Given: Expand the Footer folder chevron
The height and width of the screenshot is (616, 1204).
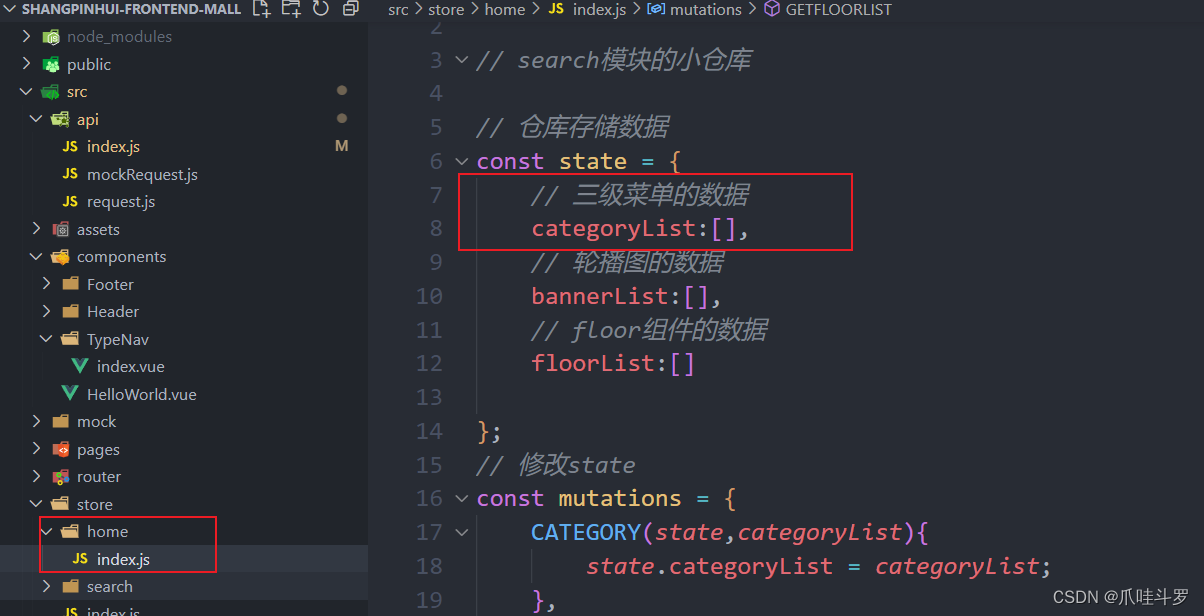Looking at the screenshot, I should pyautogui.click(x=47, y=284).
